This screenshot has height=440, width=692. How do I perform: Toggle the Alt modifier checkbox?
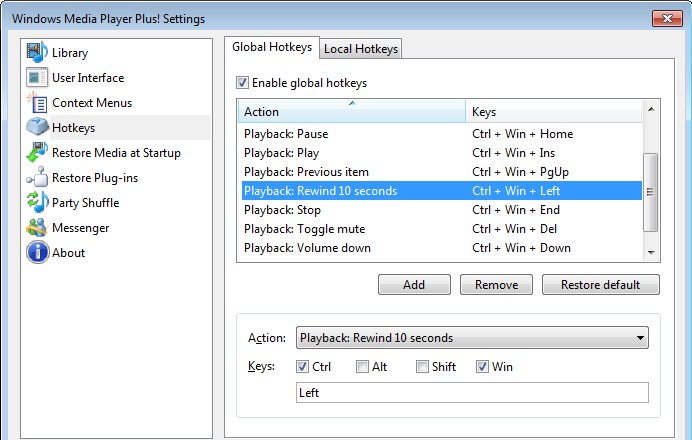362,367
